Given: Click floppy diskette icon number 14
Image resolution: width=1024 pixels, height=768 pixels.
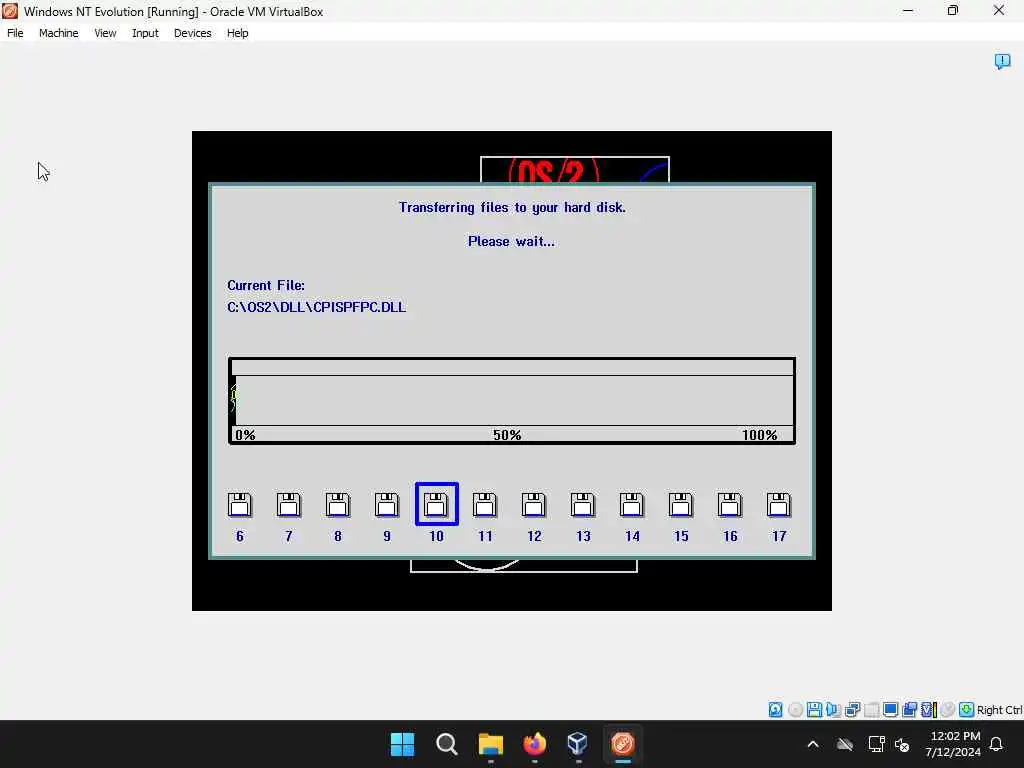Looking at the screenshot, I should [632, 505].
